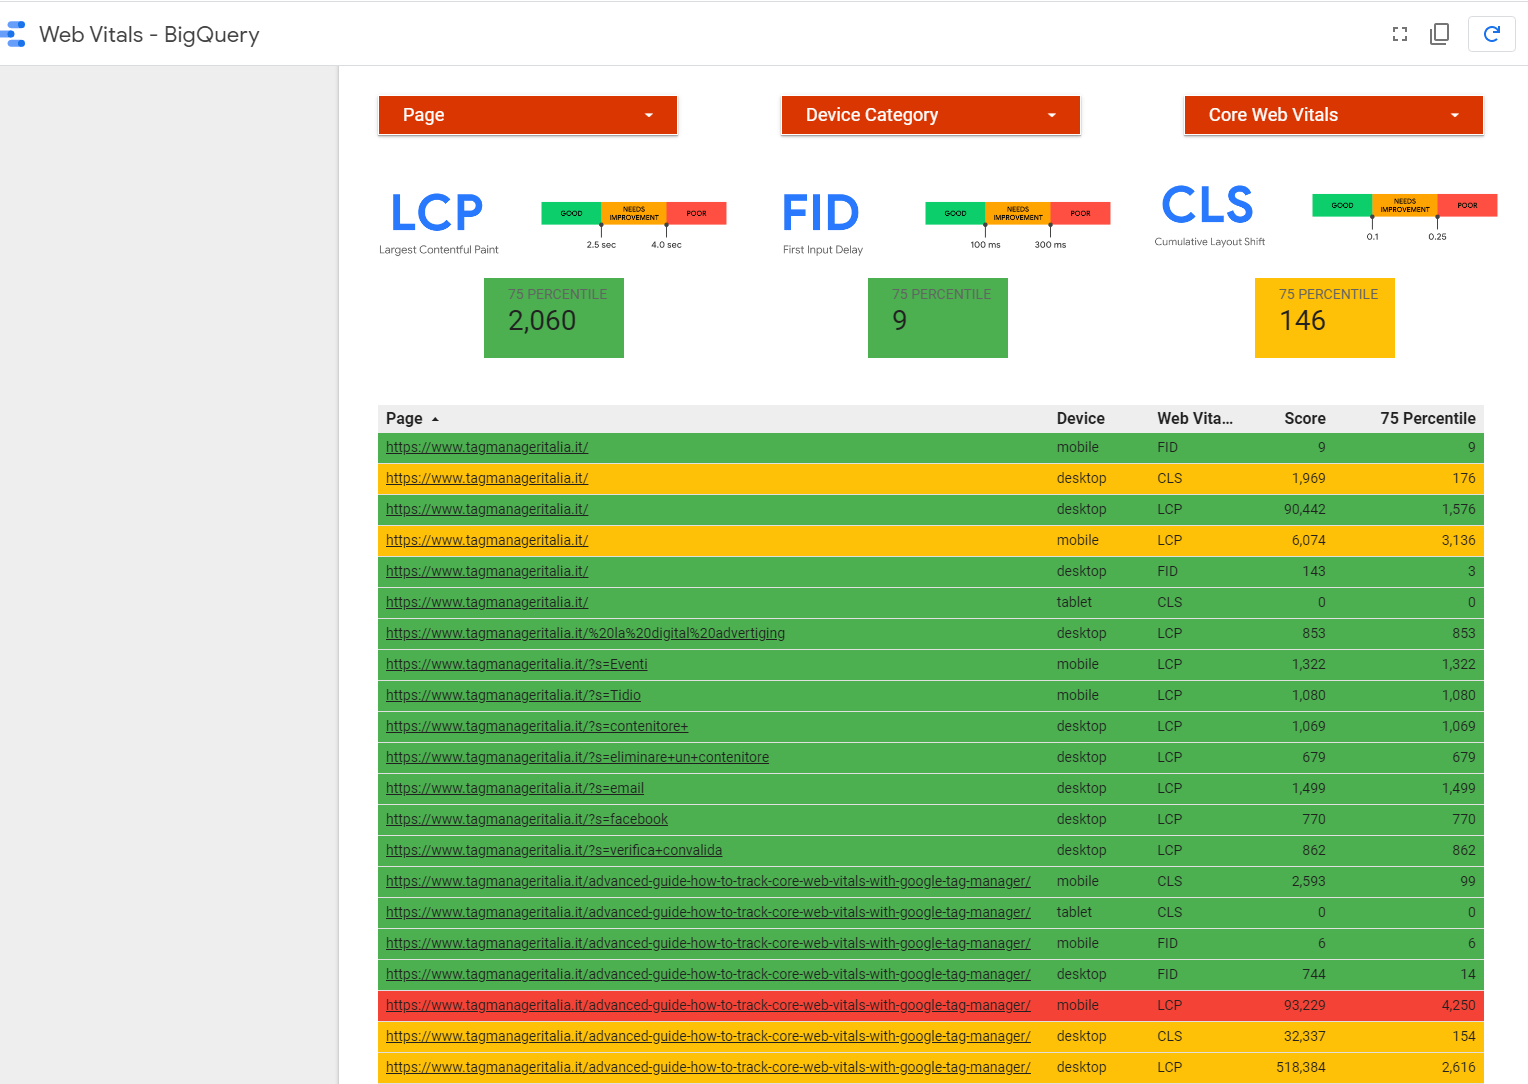Open the Device Category filter dropdown

click(x=929, y=115)
